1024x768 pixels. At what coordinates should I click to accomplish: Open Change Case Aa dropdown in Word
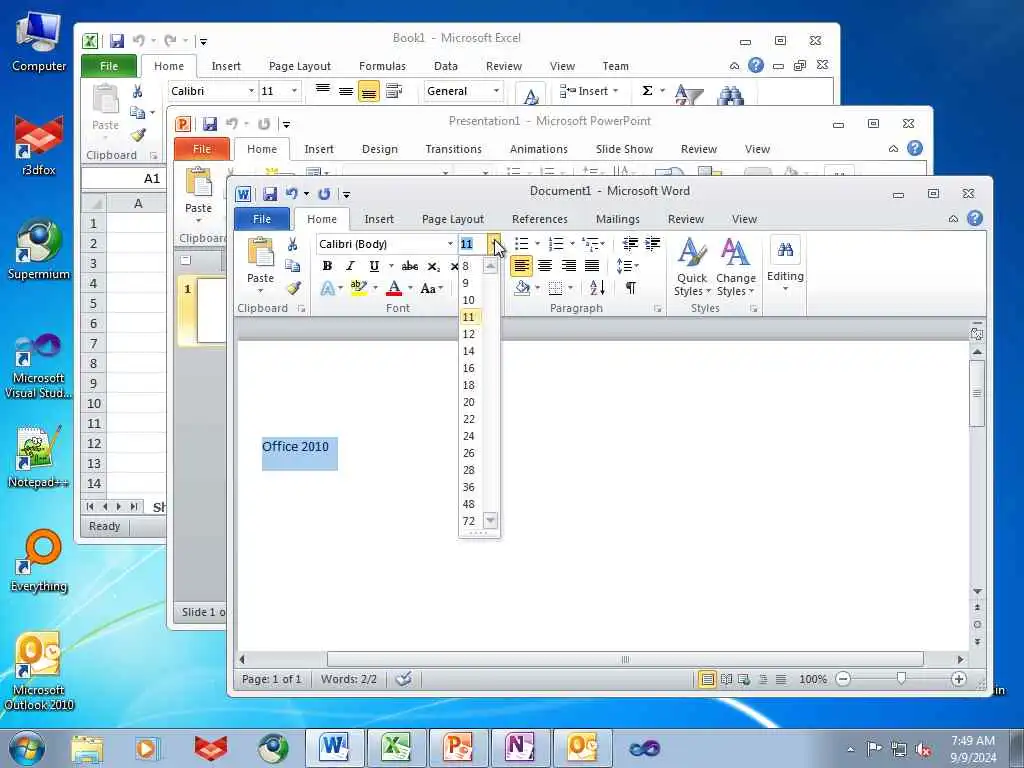coord(431,288)
